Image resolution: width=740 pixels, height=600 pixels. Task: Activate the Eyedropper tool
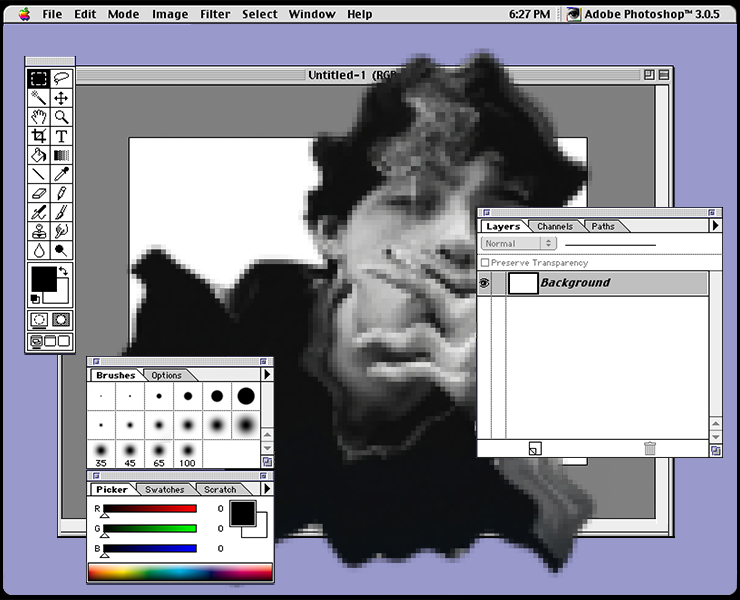coord(62,174)
